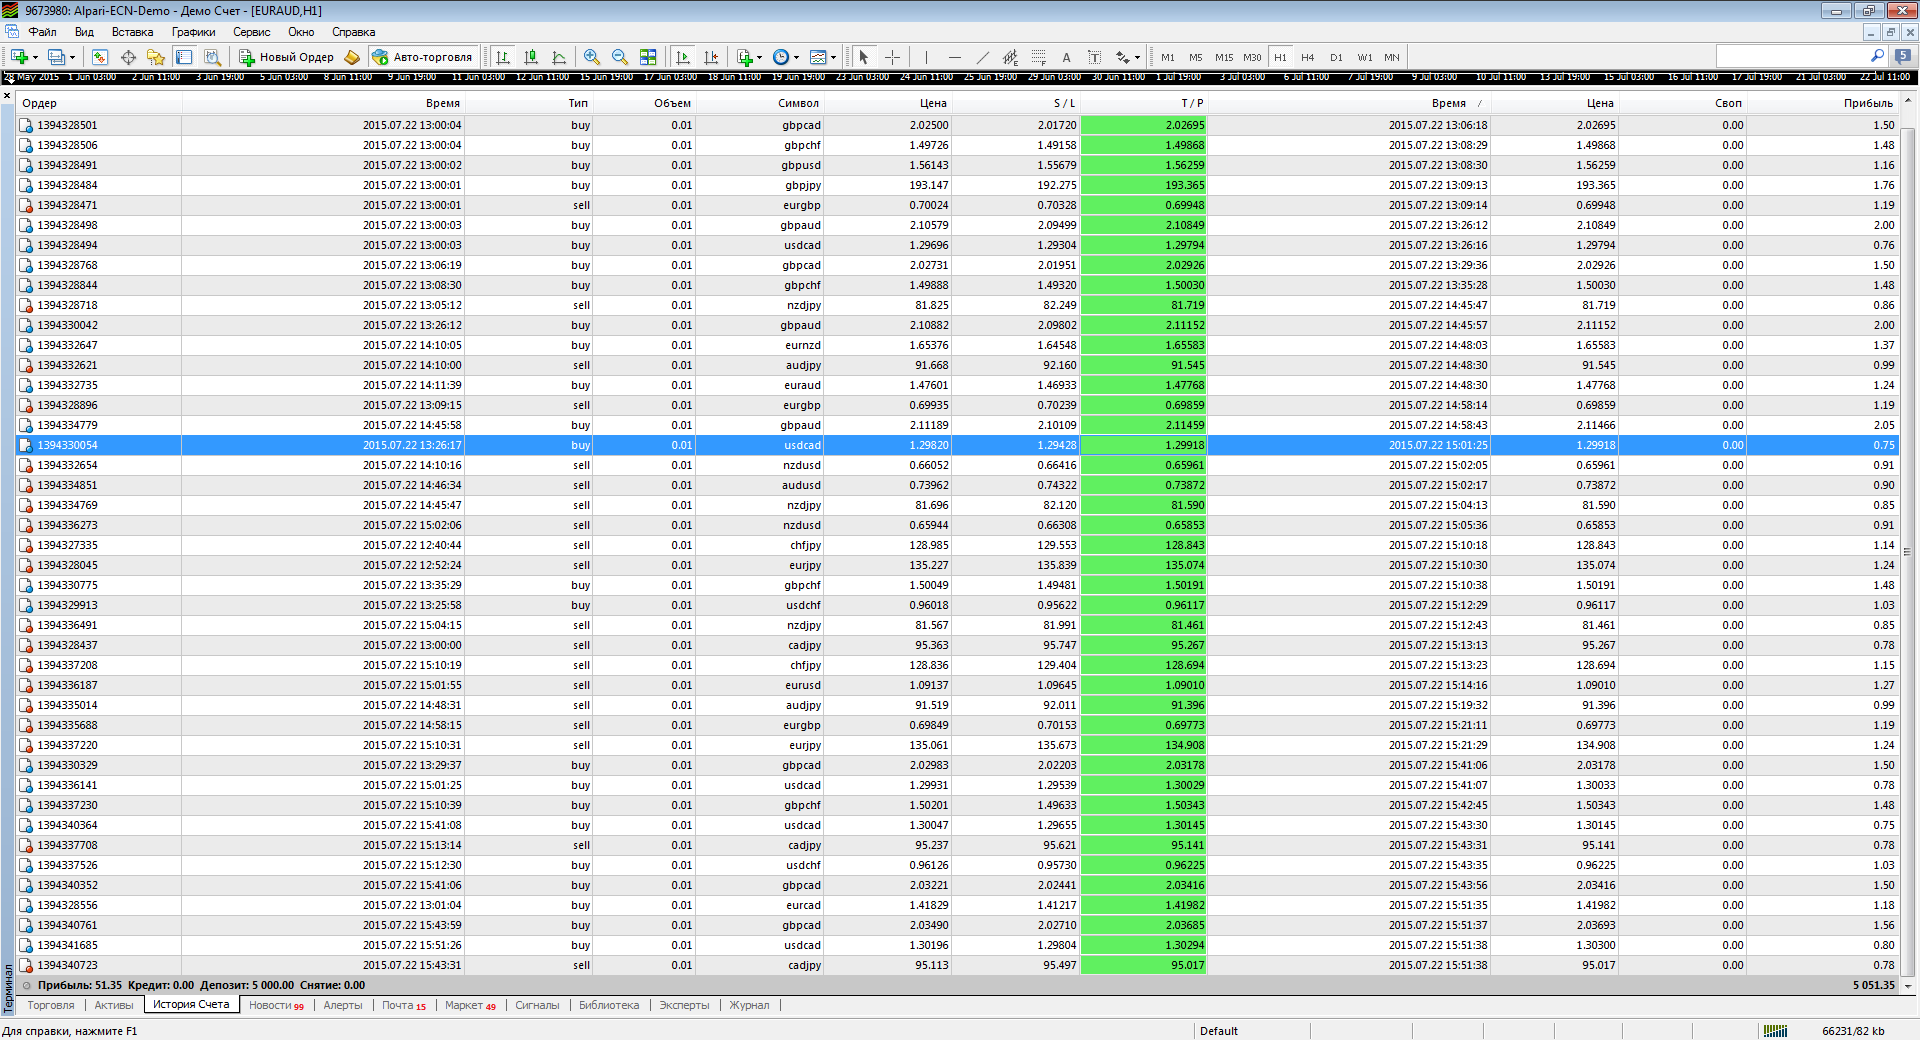Click the Zoom Out magnifier icon
This screenshot has width=1920, height=1040.
click(x=620, y=57)
